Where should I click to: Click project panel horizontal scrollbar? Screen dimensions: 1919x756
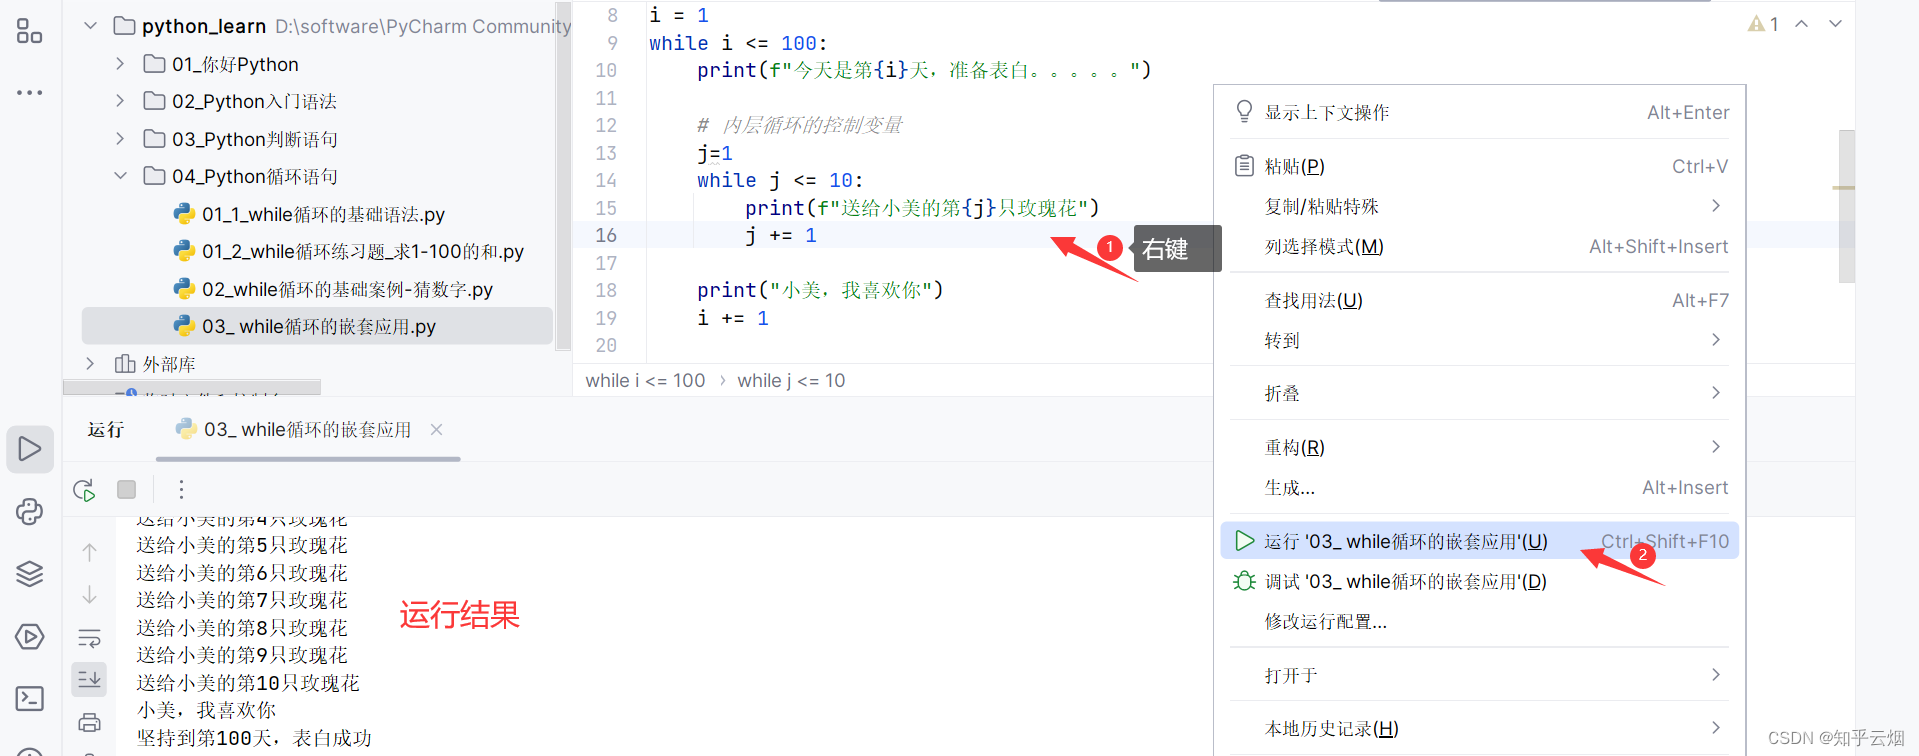click(192, 387)
